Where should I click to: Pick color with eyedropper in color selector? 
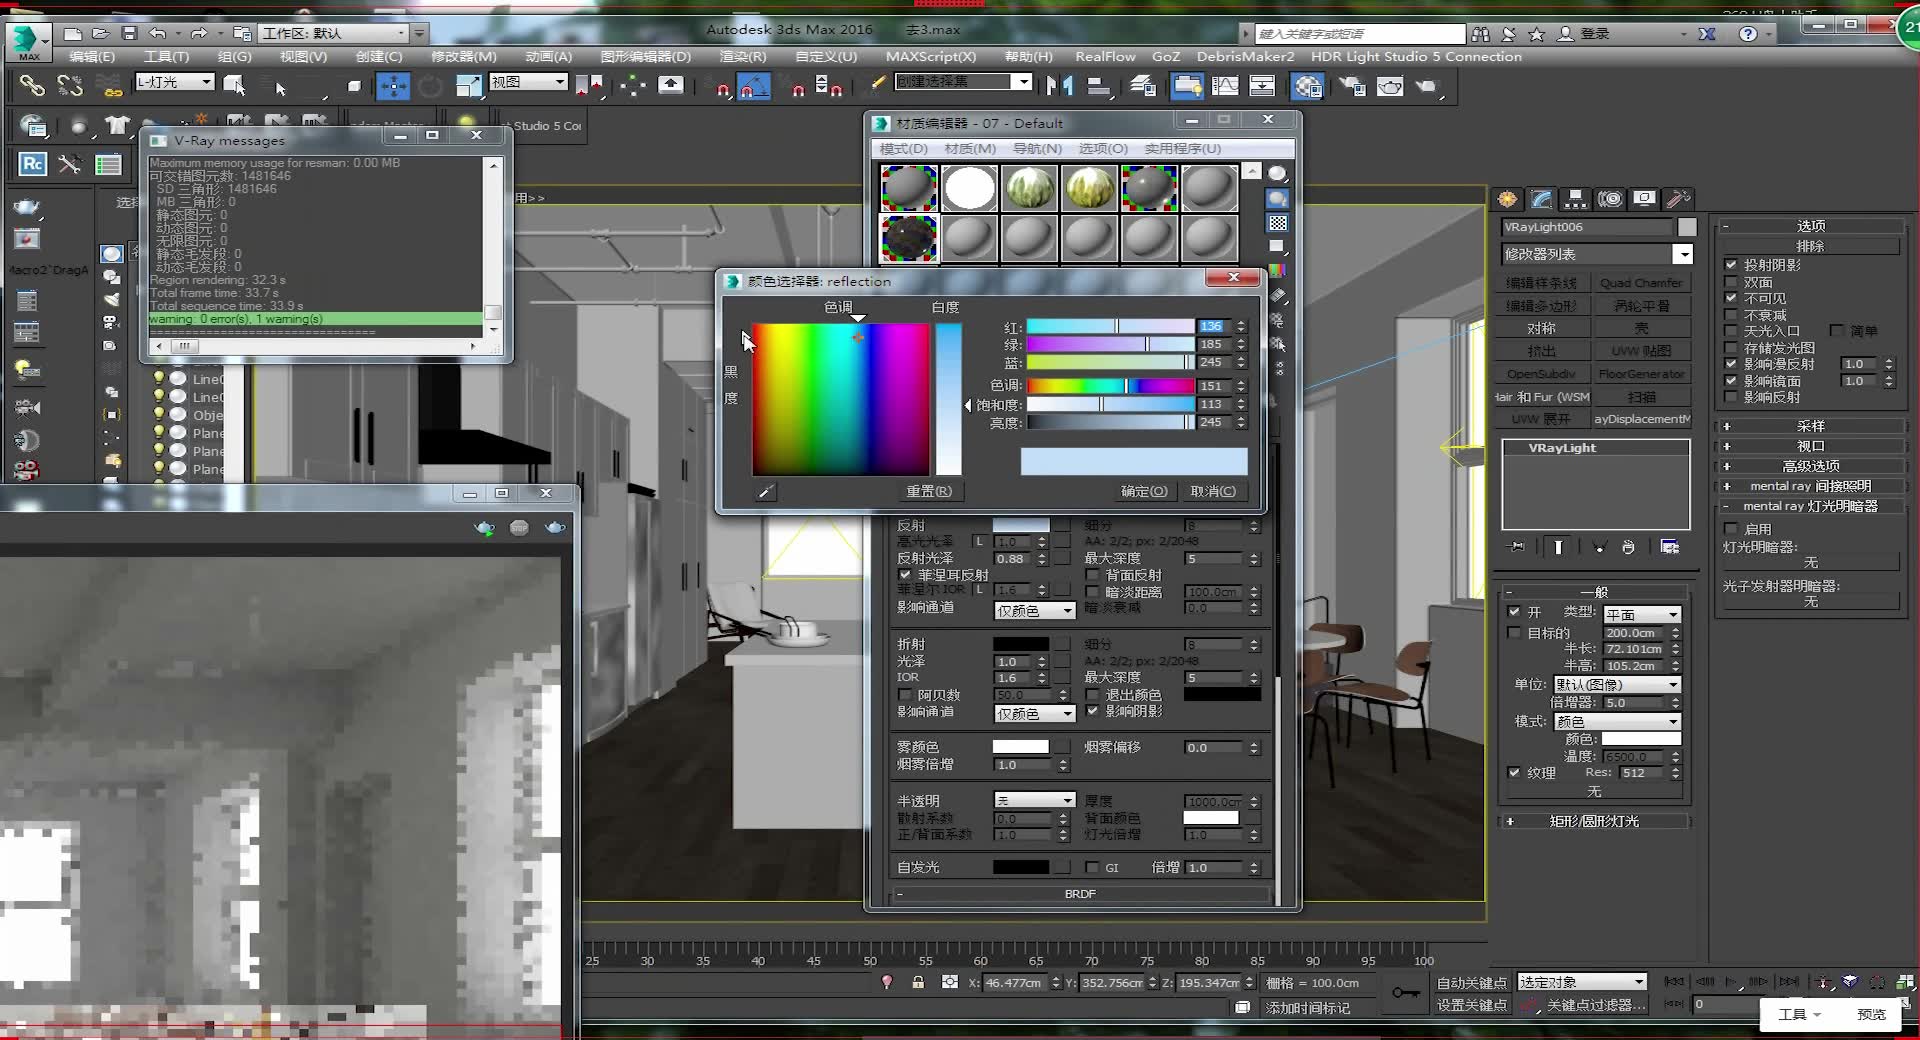tap(766, 491)
